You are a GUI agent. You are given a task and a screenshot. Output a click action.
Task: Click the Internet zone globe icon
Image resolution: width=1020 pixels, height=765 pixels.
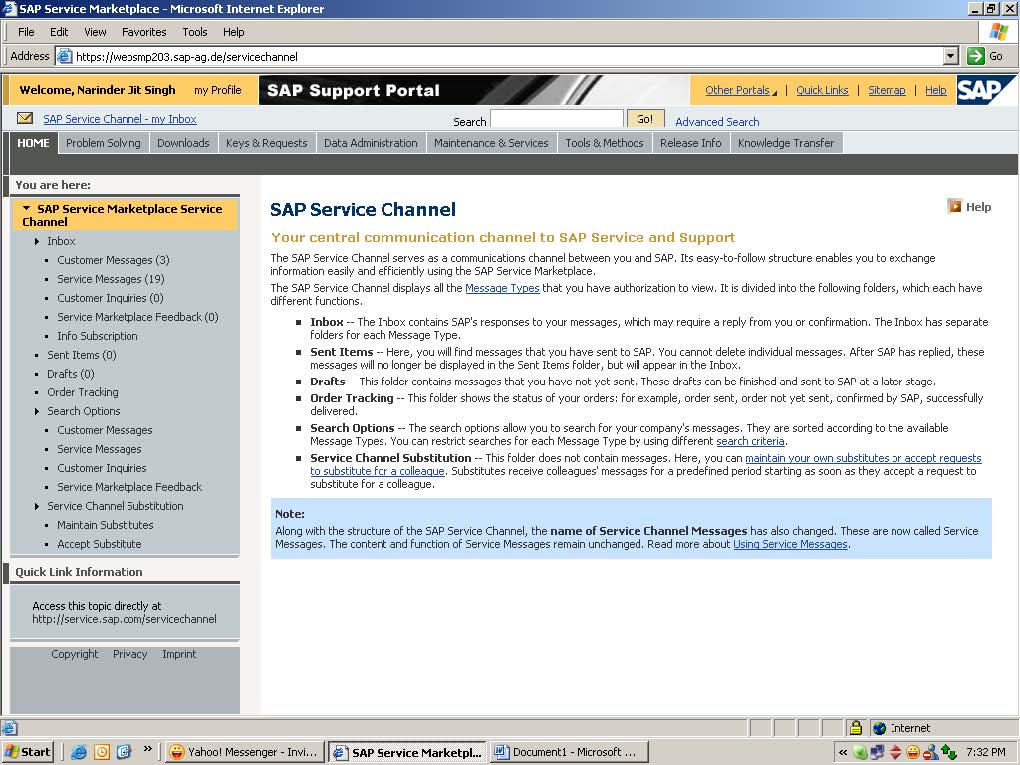[x=880, y=728]
